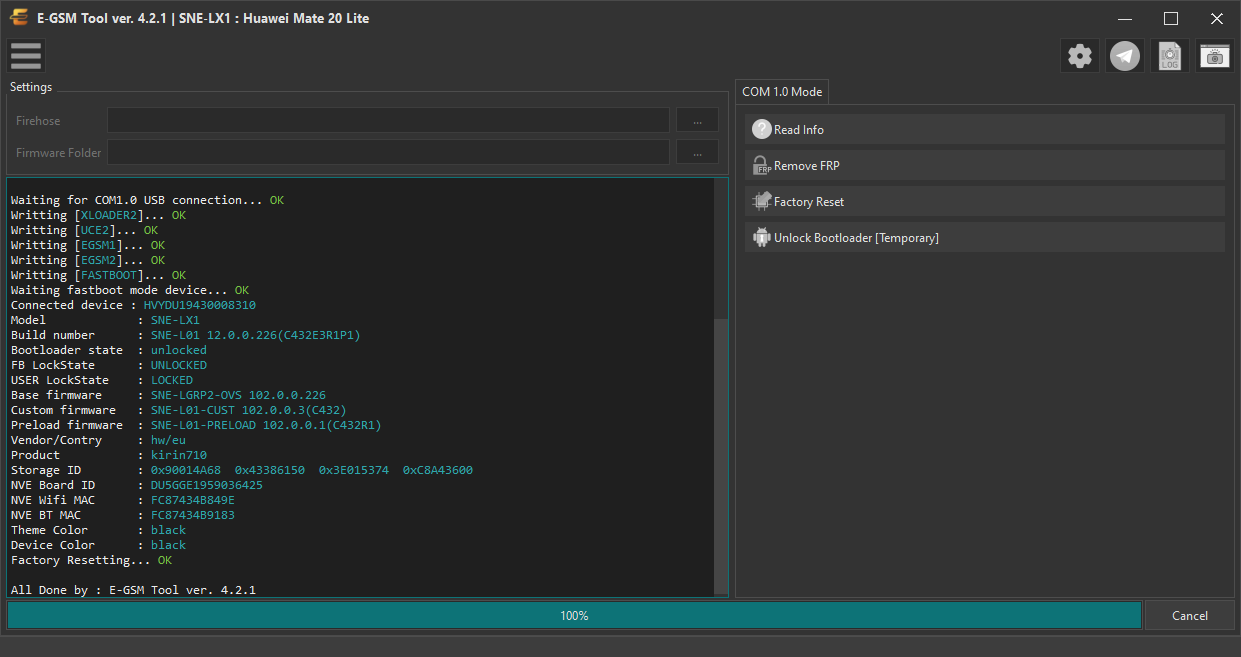
Task: Click the Theme Color value black
Action: [168, 530]
